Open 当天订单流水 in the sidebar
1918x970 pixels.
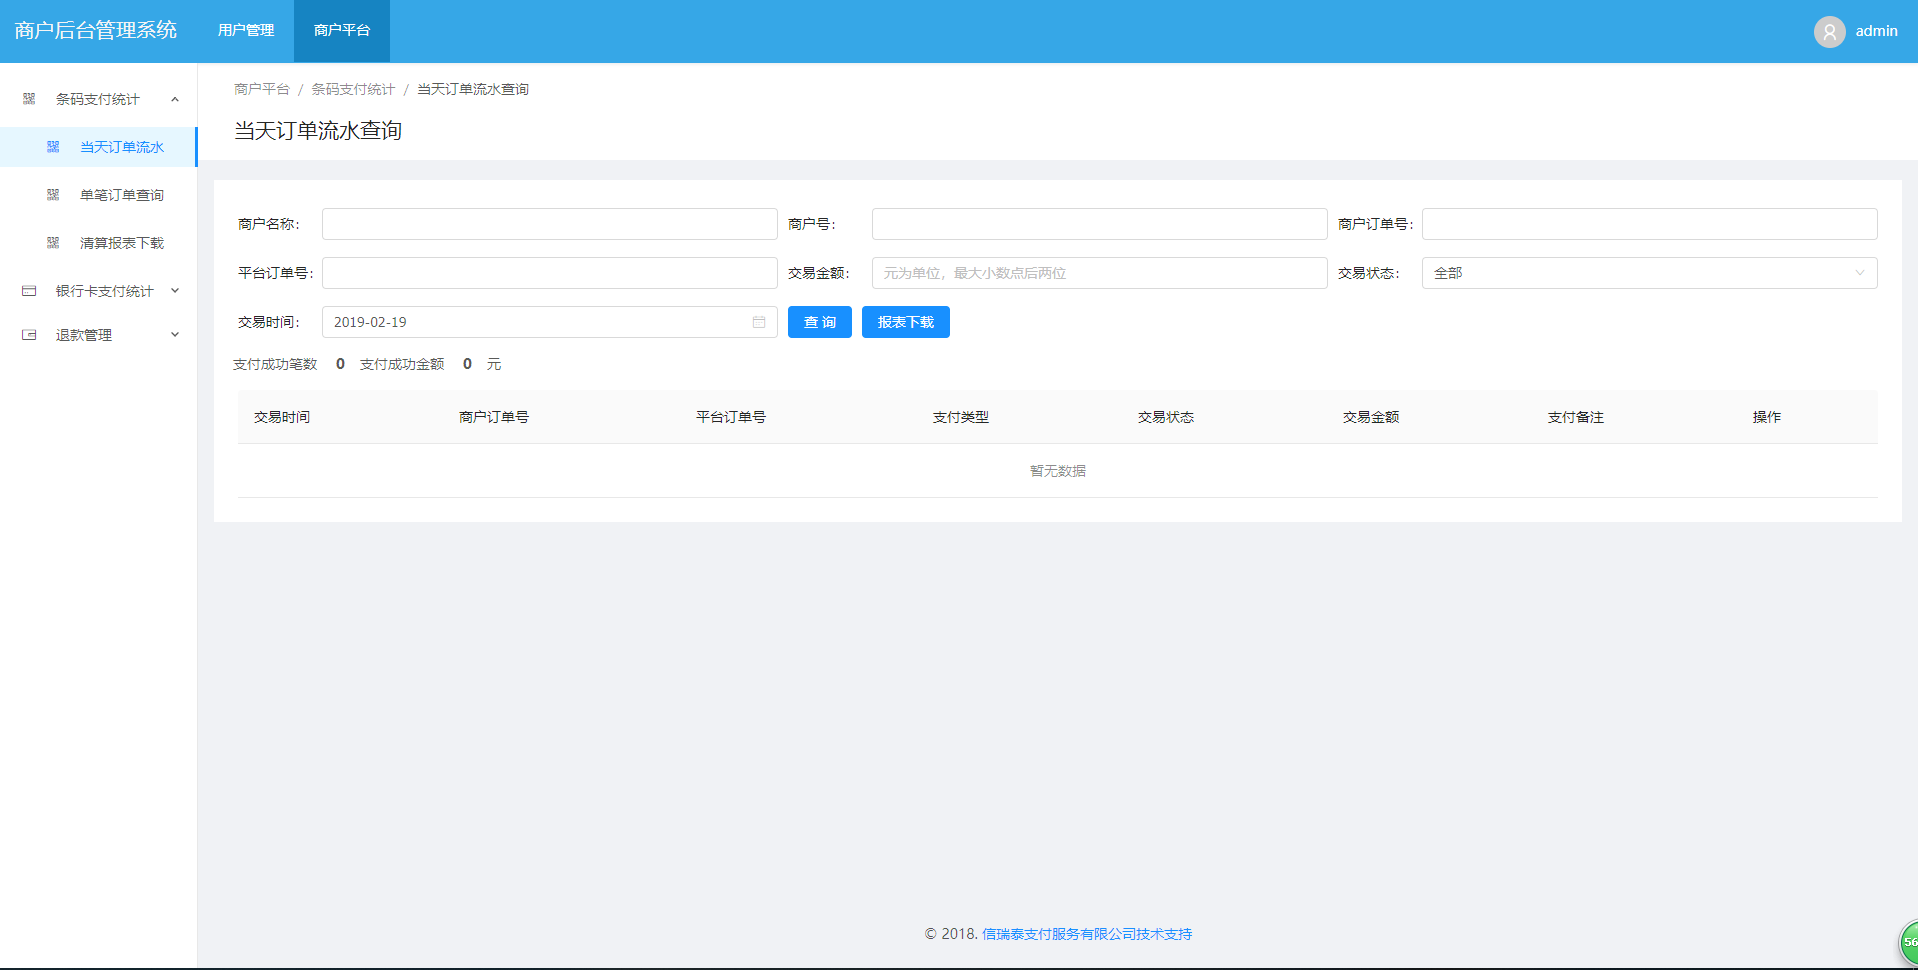(121, 147)
